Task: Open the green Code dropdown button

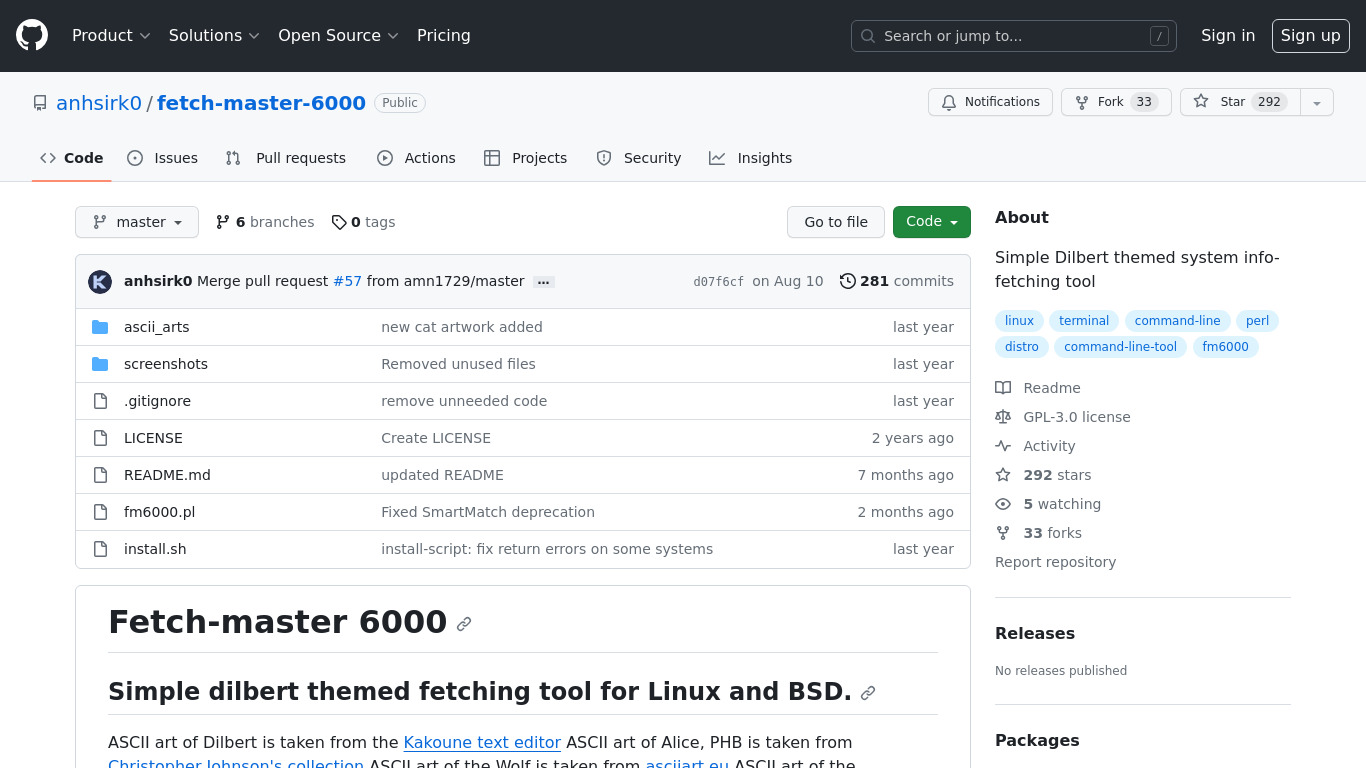Action: click(x=932, y=222)
